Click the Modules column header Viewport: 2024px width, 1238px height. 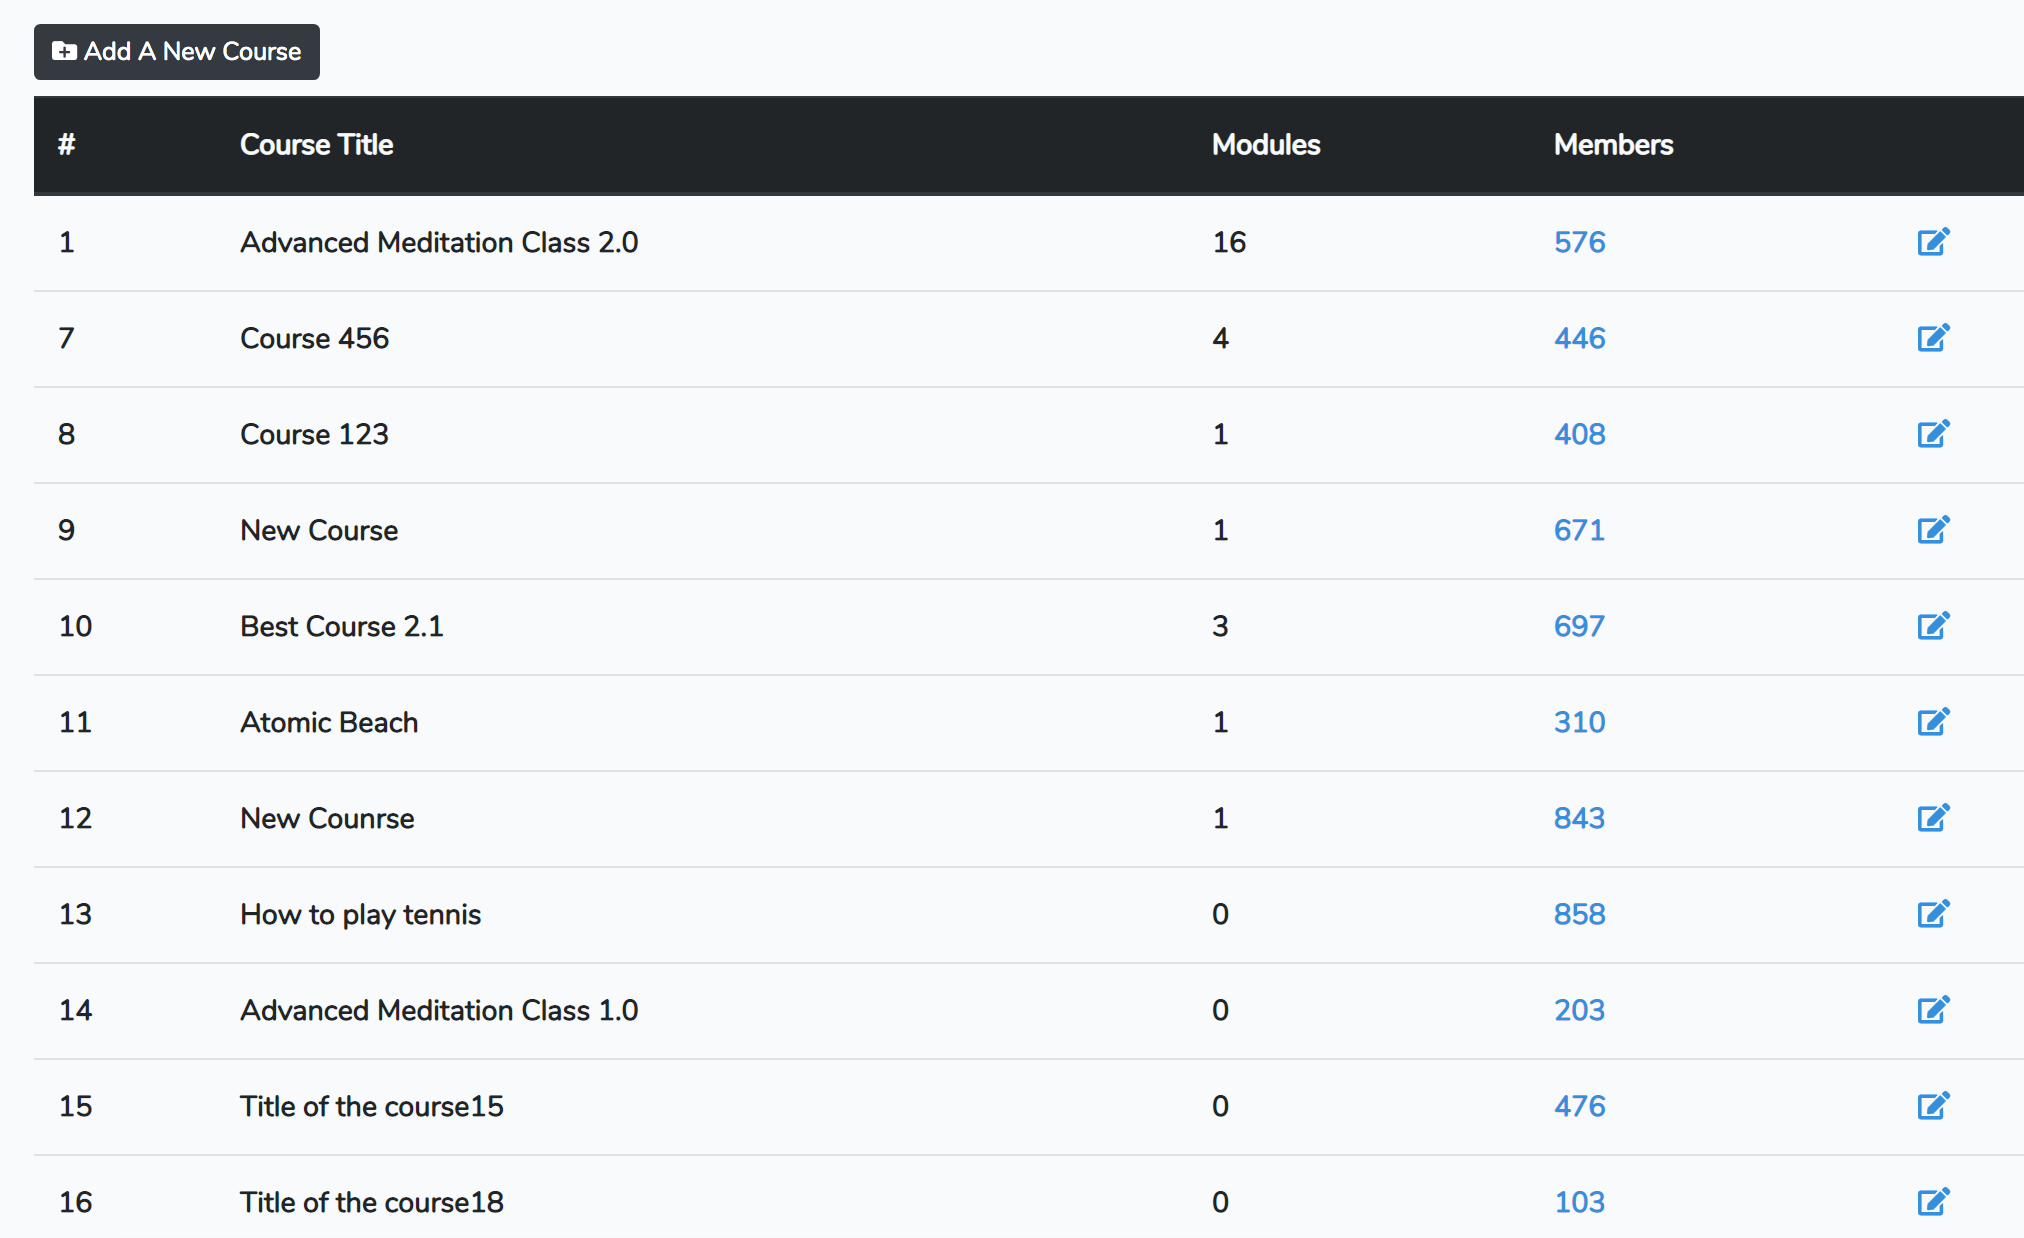coord(1266,145)
